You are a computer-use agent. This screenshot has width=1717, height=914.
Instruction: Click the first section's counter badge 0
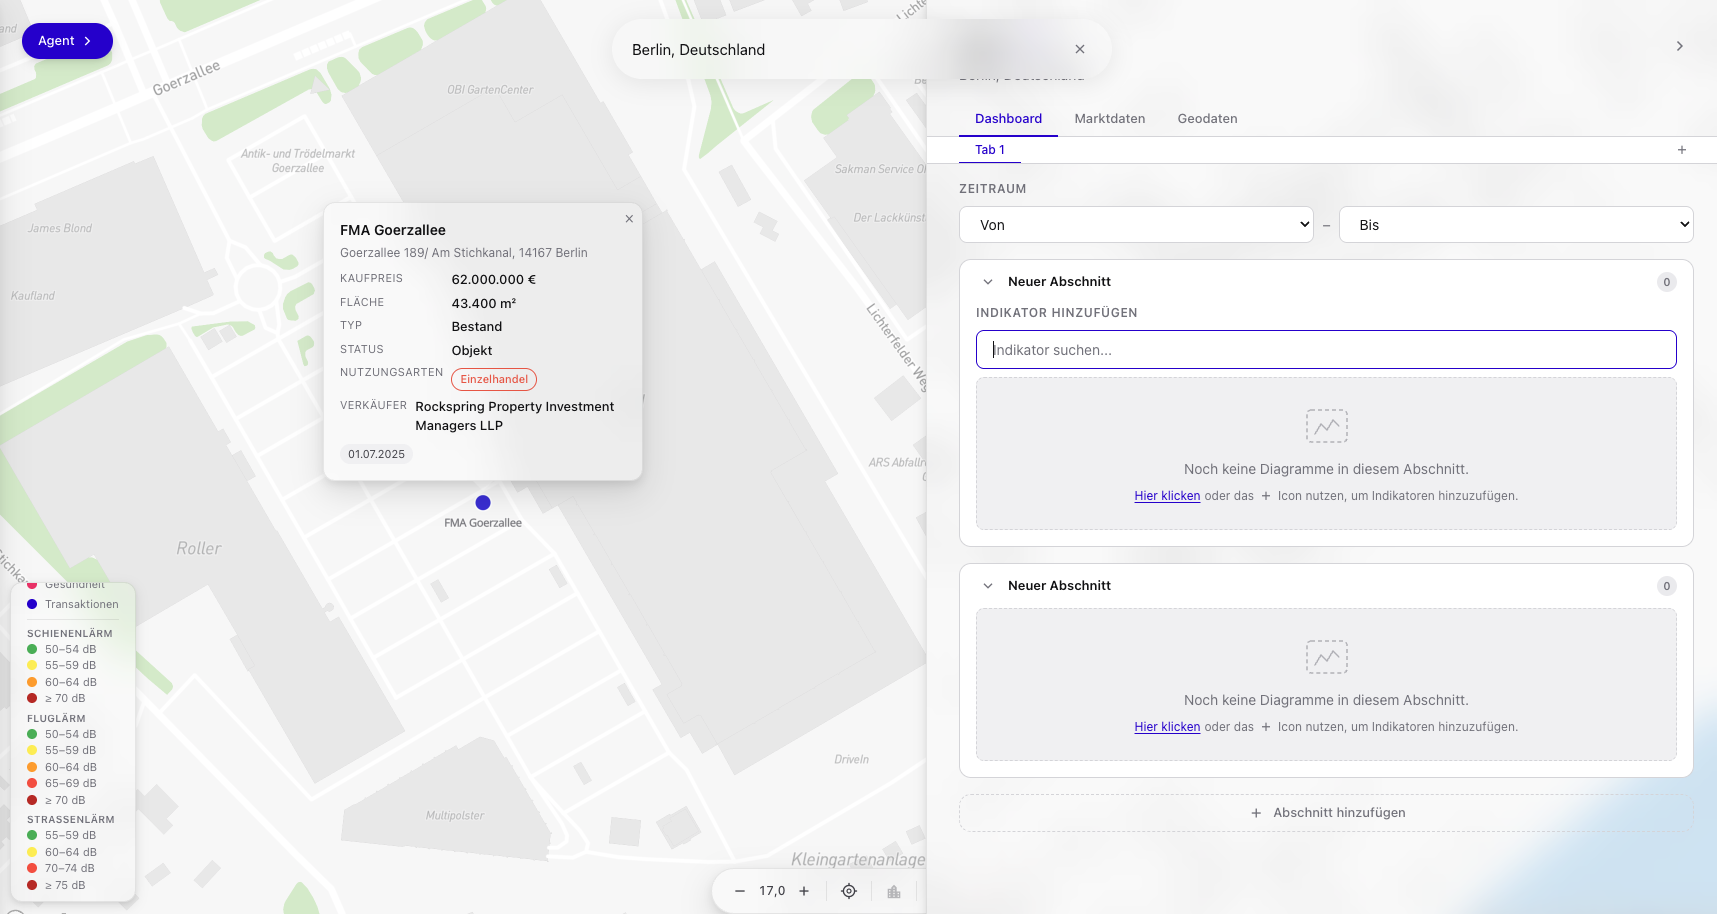point(1667,282)
